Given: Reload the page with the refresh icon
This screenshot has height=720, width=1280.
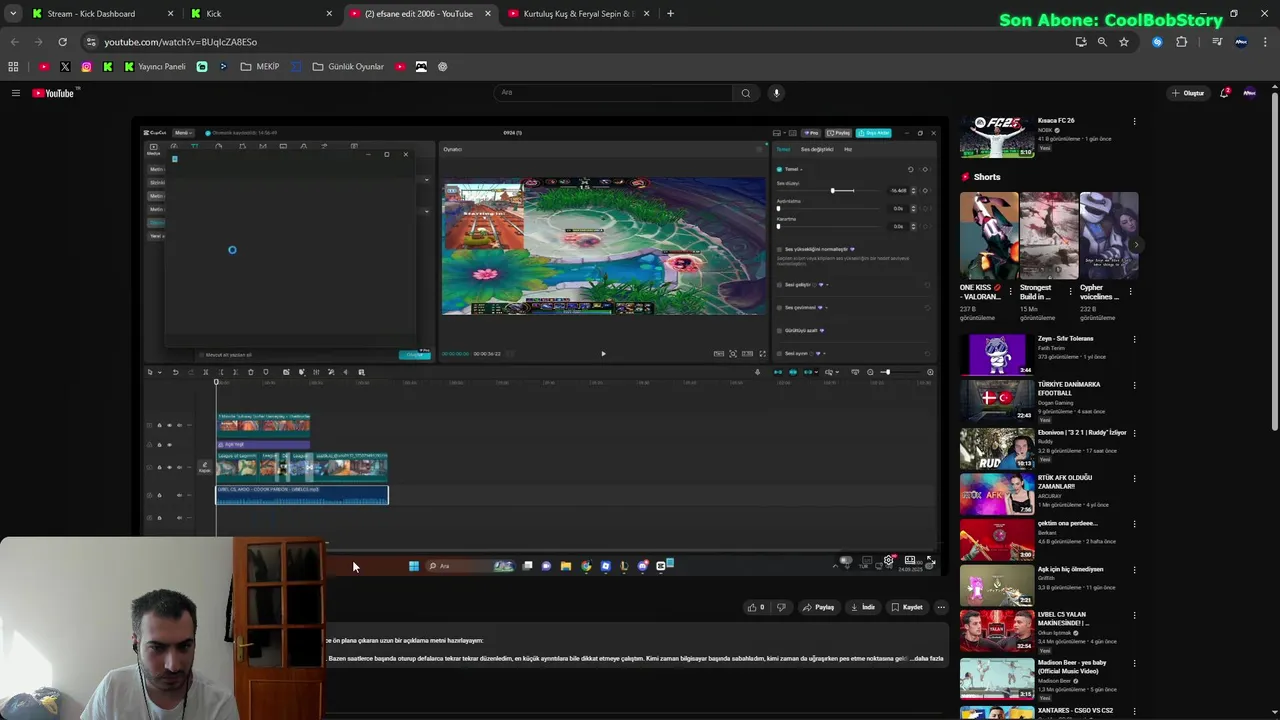Looking at the screenshot, I should (x=62, y=42).
